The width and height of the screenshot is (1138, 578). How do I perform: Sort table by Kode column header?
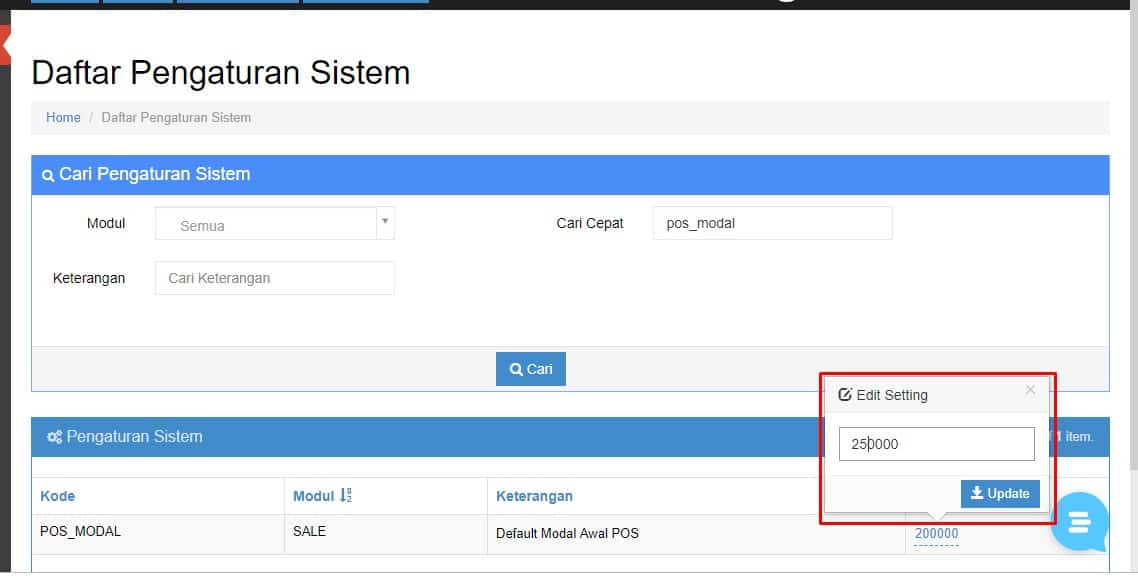click(58, 496)
